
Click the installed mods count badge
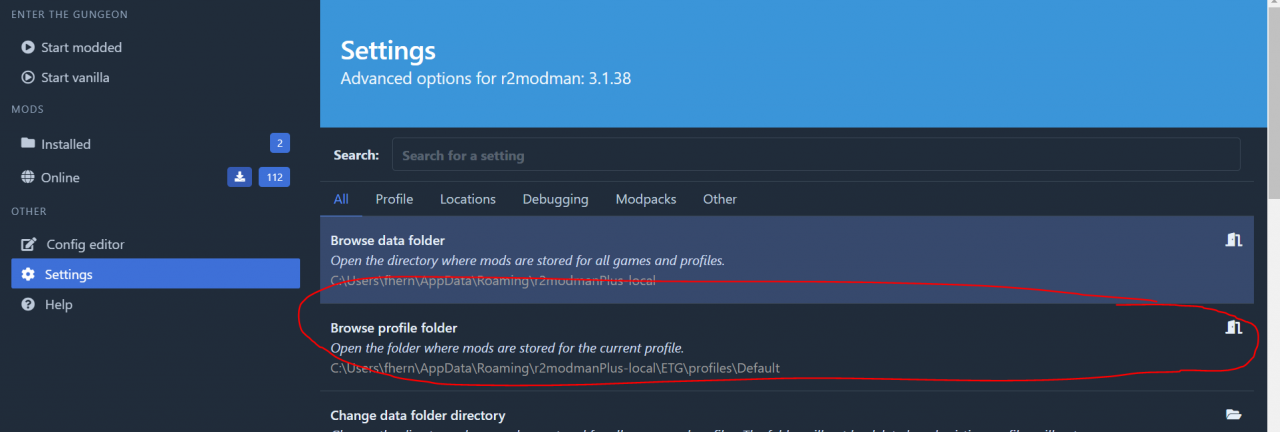click(x=279, y=144)
